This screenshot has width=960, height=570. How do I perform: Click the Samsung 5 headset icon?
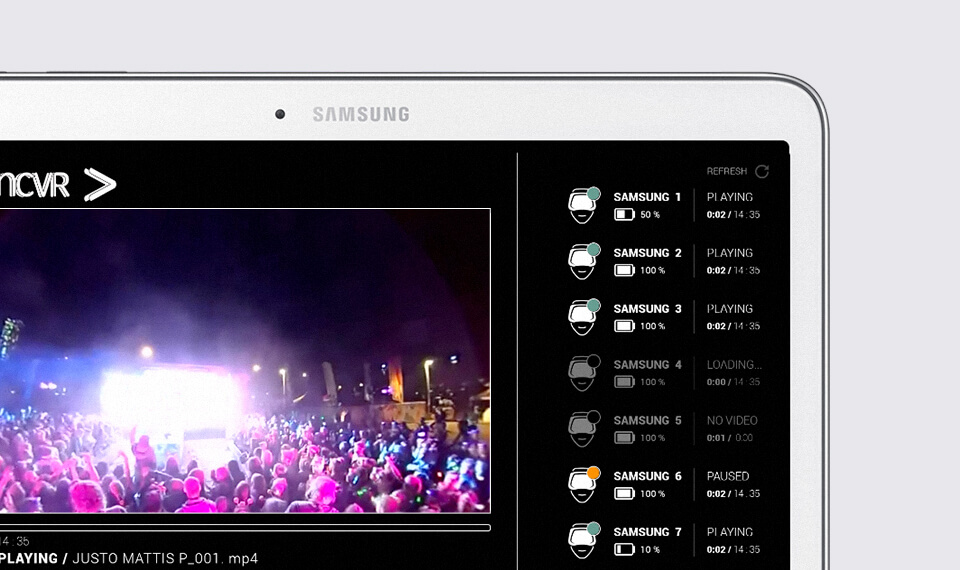[583, 430]
